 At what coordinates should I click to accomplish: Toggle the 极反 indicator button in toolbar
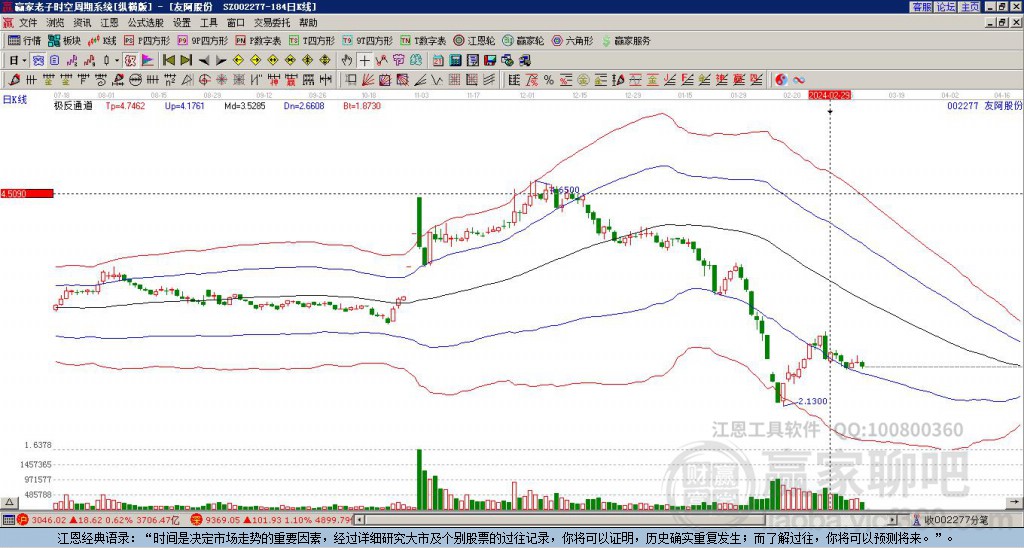[x=131, y=60]
